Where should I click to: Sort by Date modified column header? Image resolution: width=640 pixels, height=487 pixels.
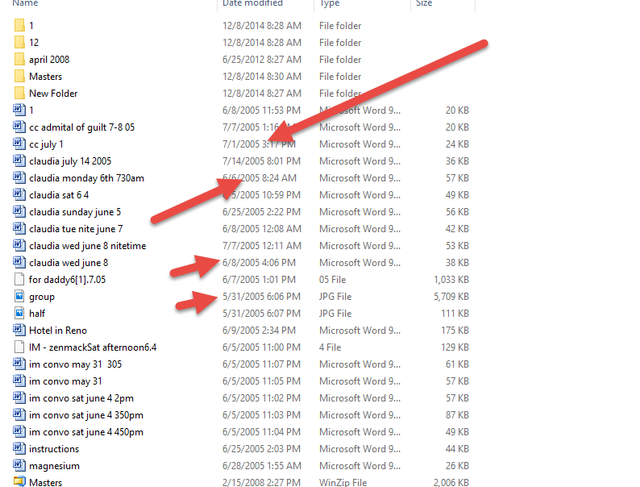[x=252, y=3]
